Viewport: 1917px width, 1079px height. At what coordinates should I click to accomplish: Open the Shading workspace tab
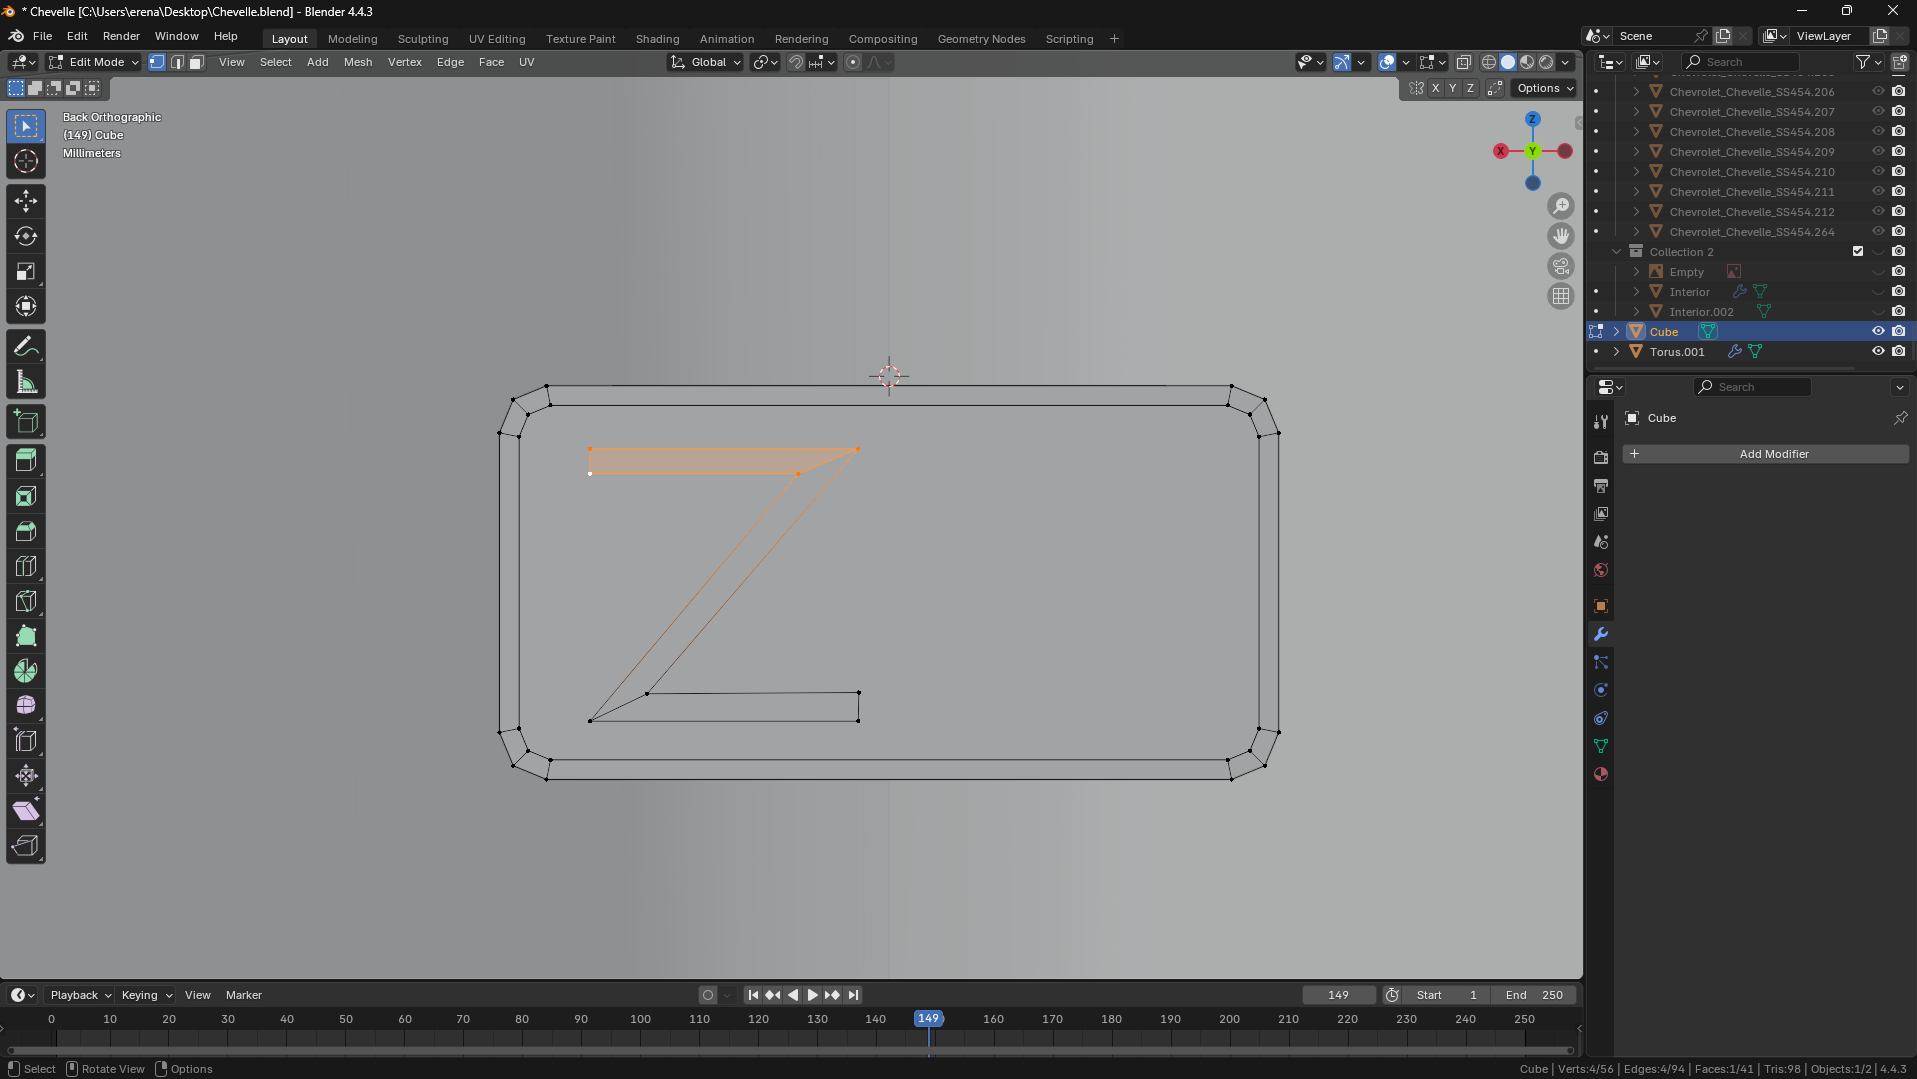point(658,39)
